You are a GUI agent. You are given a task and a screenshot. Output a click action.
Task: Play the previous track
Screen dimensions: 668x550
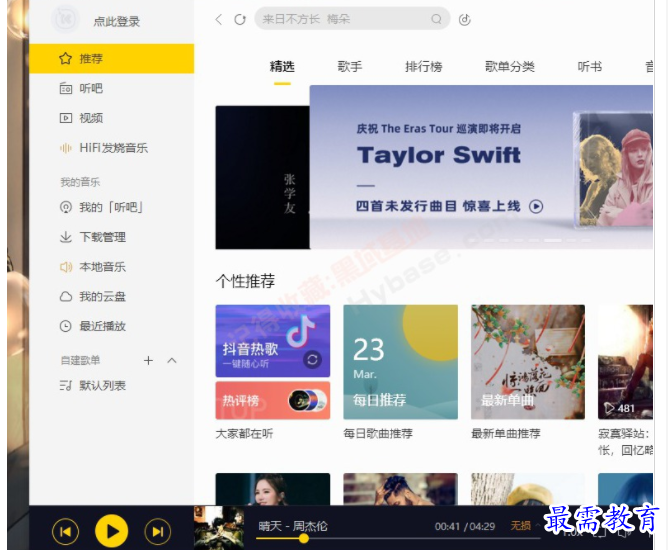(65, 532)
